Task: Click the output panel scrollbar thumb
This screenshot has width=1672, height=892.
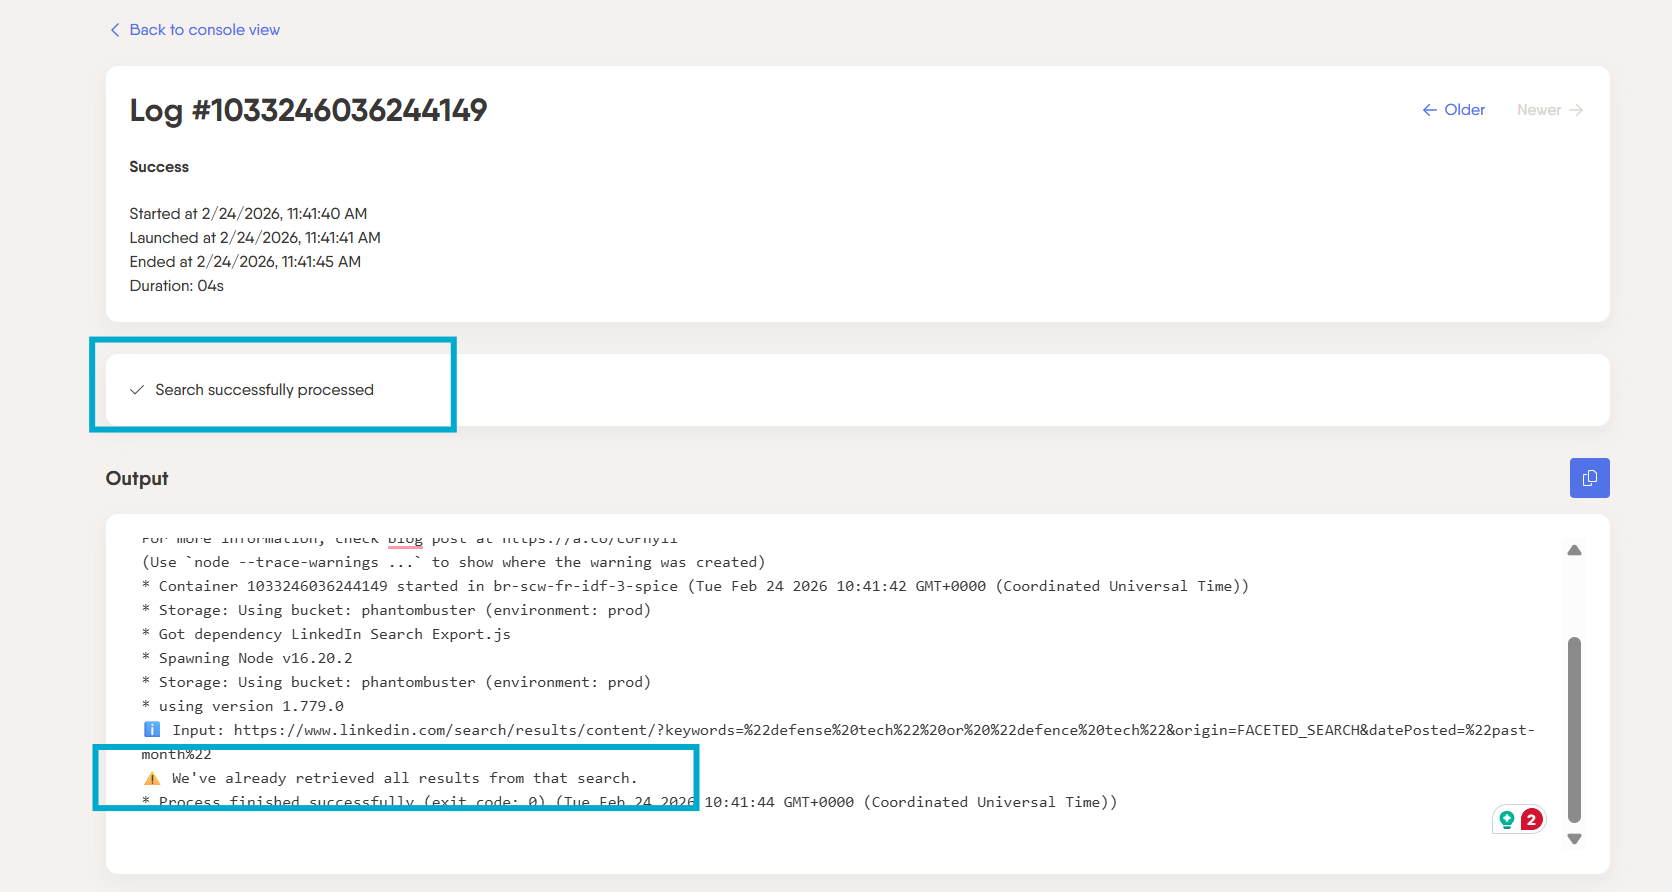Action: [x=1574, y=729]
